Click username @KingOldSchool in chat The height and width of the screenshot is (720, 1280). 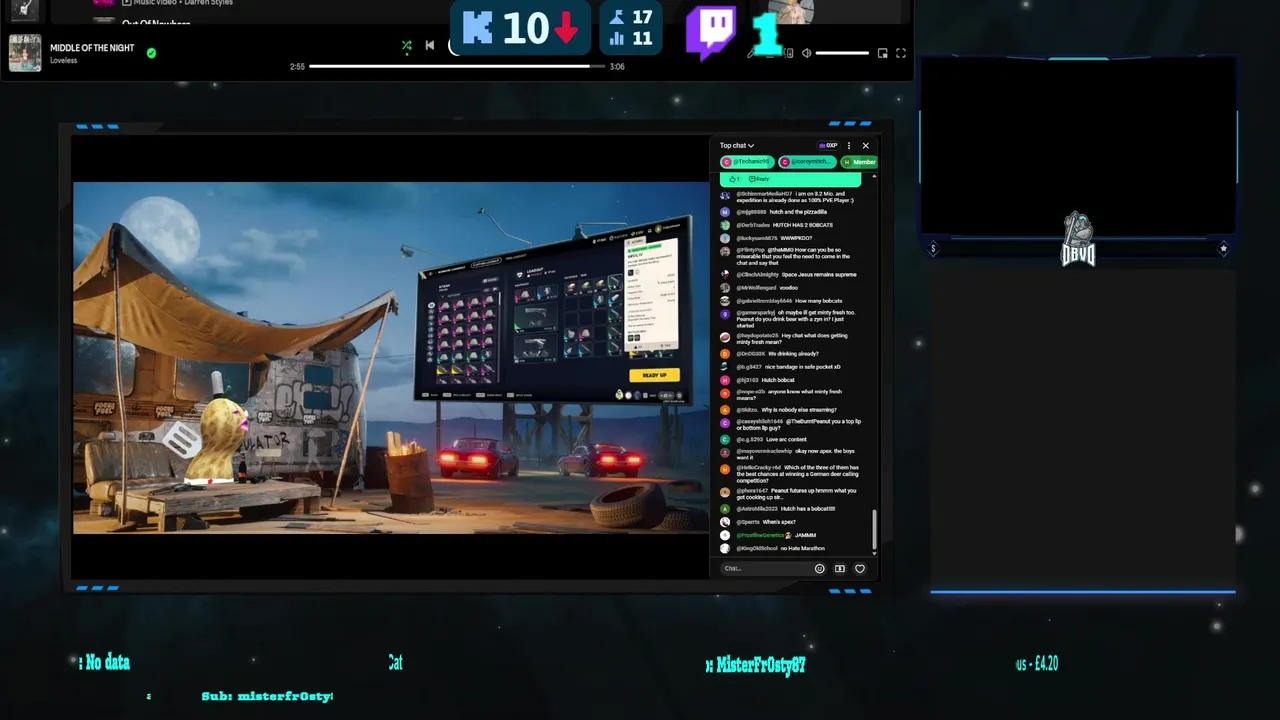757,548
